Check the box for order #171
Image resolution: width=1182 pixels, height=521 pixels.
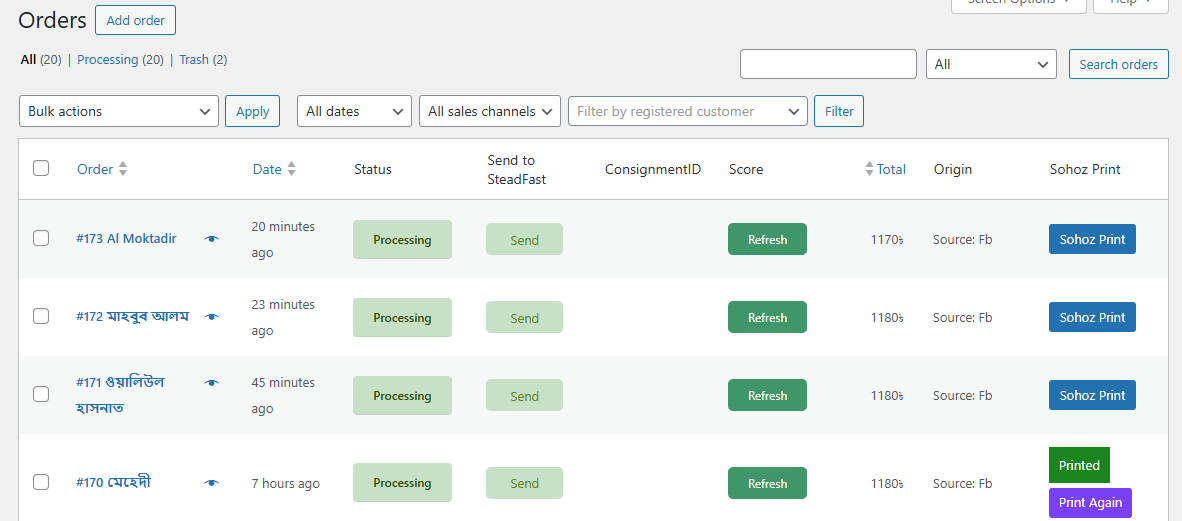click(x=41, y=394)
